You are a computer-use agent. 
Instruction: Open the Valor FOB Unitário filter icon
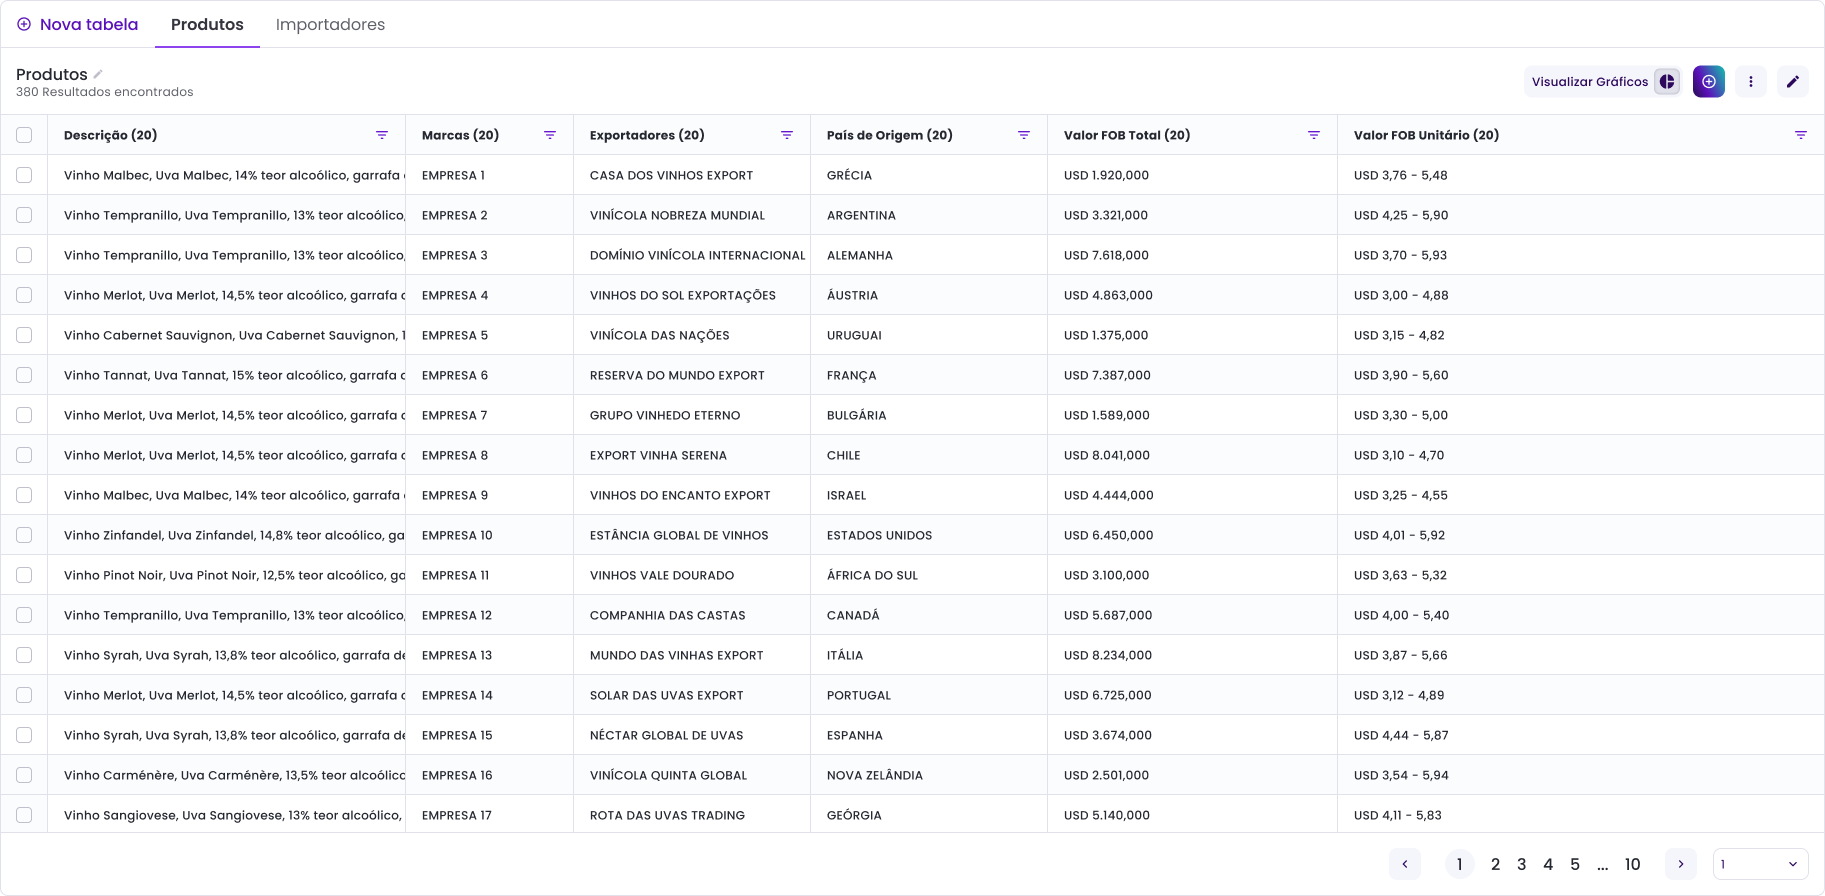point(1801,135)
